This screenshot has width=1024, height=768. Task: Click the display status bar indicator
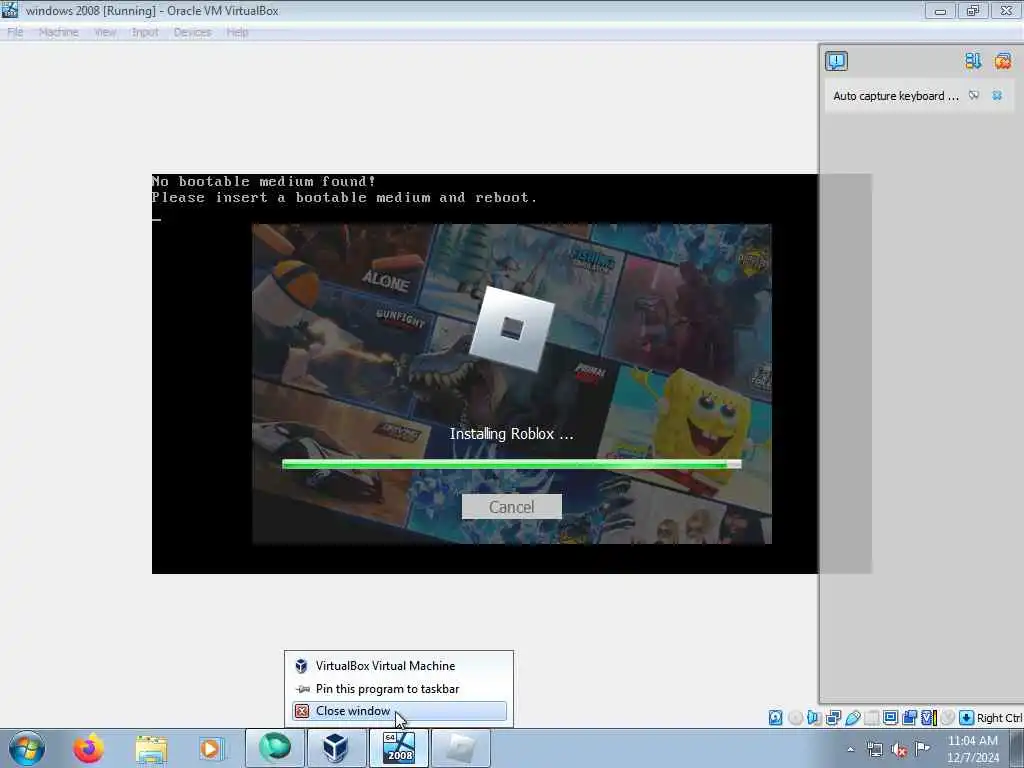[890, 718]
